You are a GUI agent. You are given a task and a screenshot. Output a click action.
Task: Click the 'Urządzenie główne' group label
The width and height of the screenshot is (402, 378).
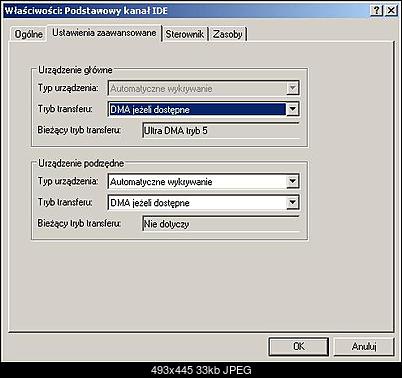75,70
